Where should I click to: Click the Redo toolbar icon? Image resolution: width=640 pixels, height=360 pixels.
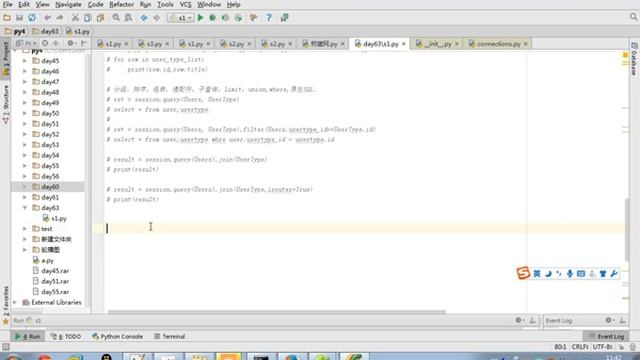coord(60,18)
